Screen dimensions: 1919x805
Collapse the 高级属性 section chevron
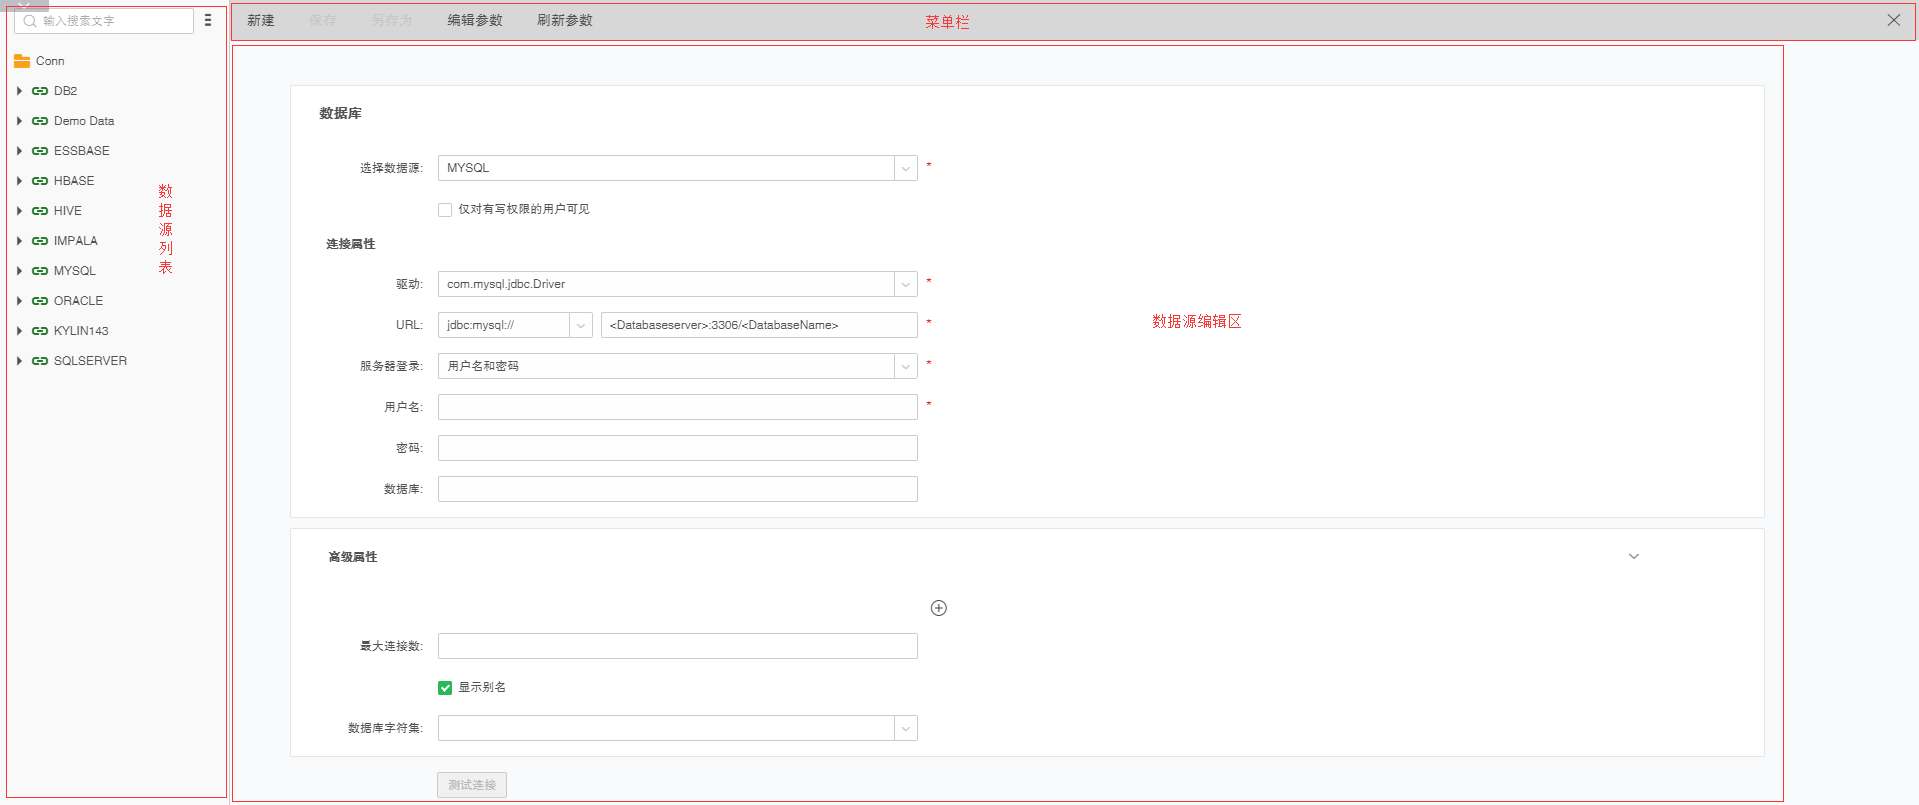pyautogui.click(x=1633, y=557)
